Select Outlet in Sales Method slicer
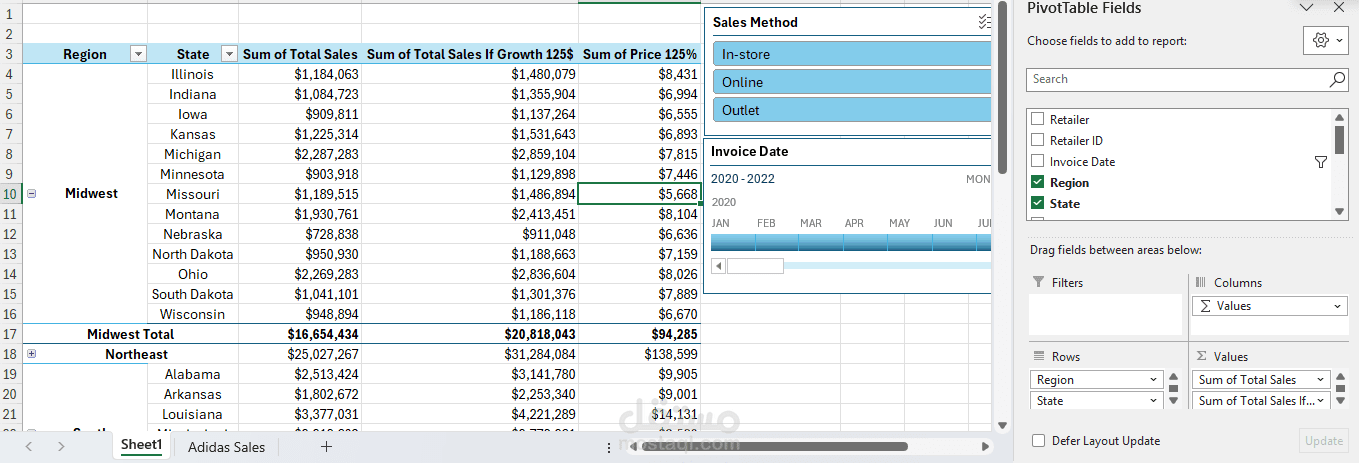Image resolution: width=1359 pixels, height=463 pixels. click(x=851, y=110)
